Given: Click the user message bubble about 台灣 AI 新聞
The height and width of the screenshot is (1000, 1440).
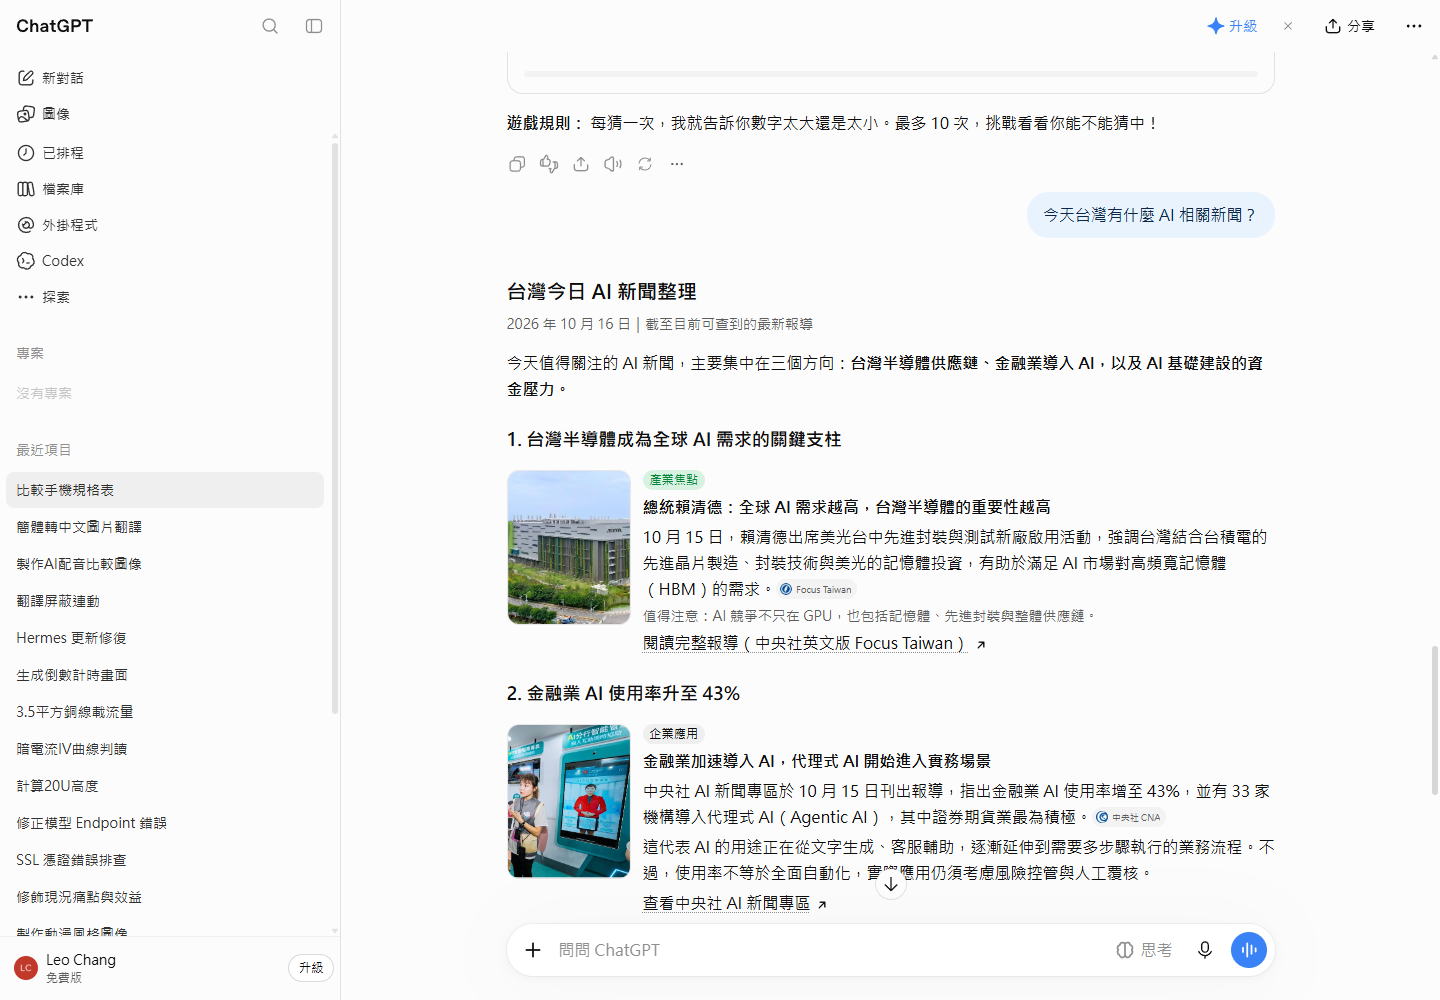Looking at the screenshot, I should click(x=1151, y=215).
